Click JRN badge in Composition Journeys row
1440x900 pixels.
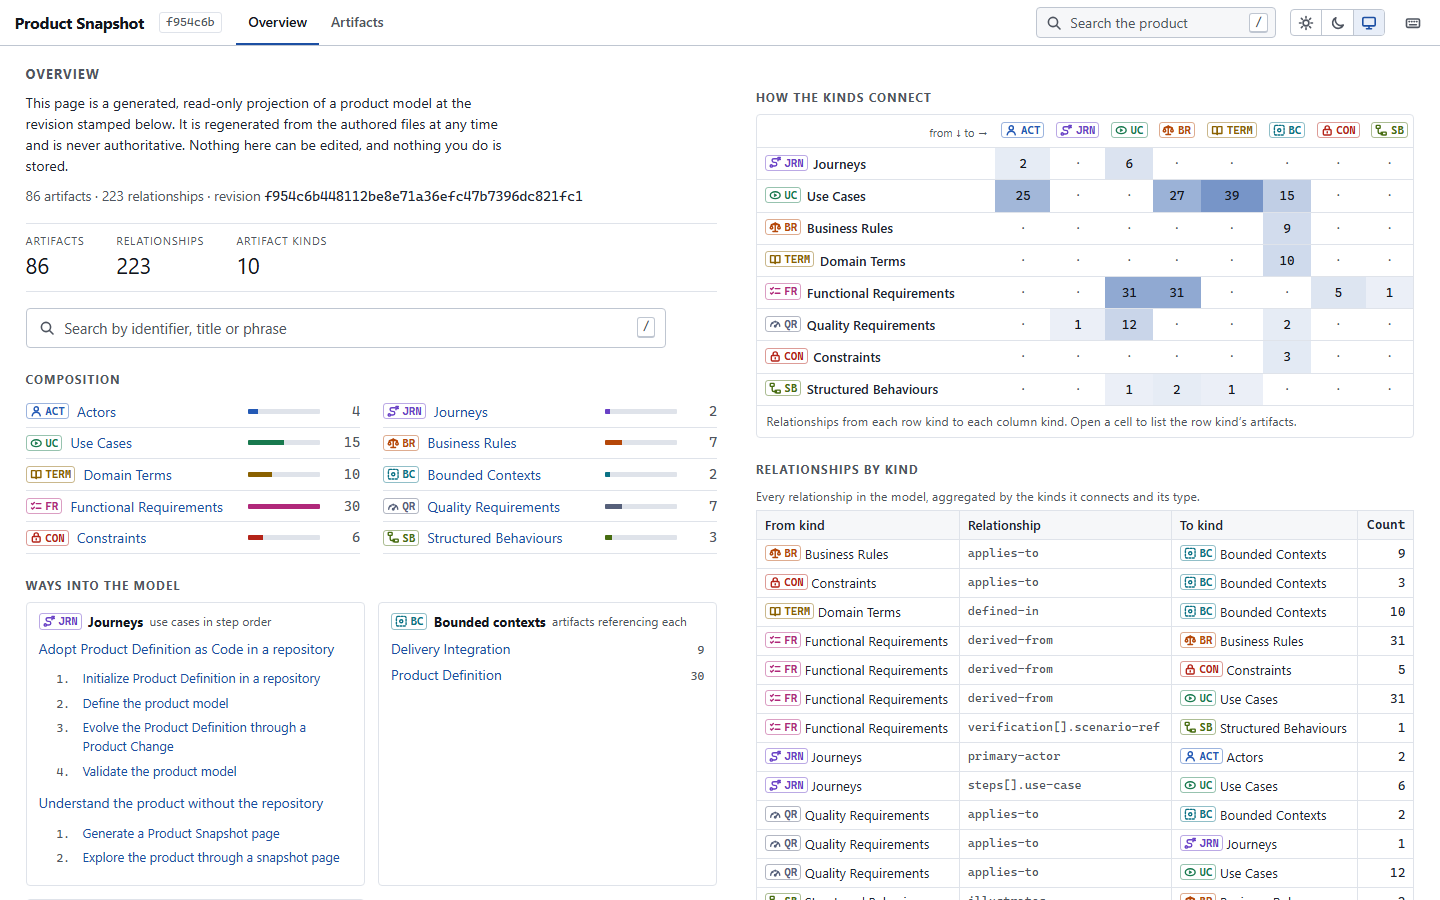tap(405, 411)
